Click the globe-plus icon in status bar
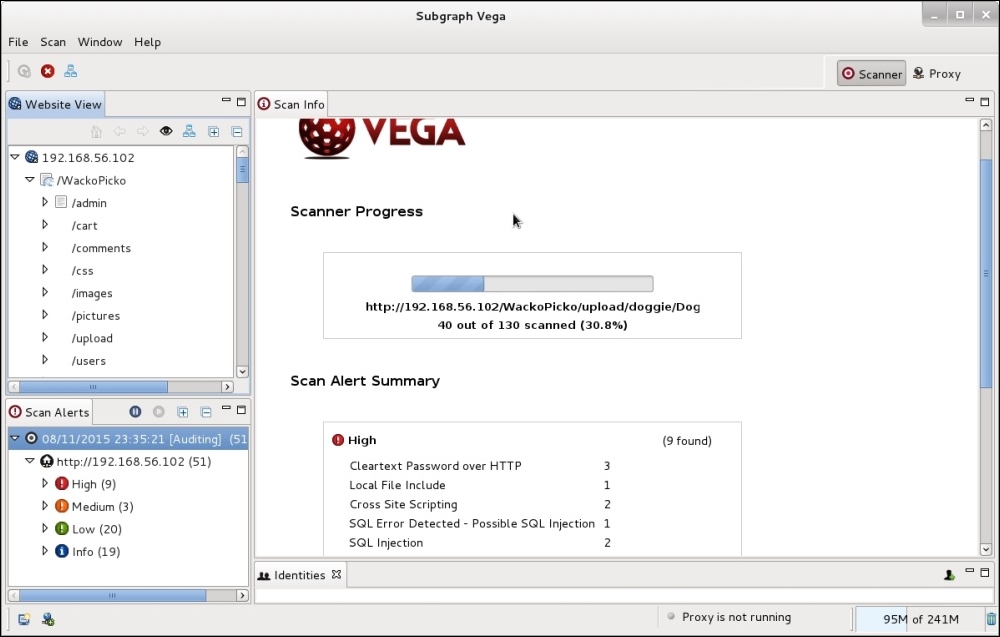The height and width of the screenshot is (637, 1000). tap(48, 619)
